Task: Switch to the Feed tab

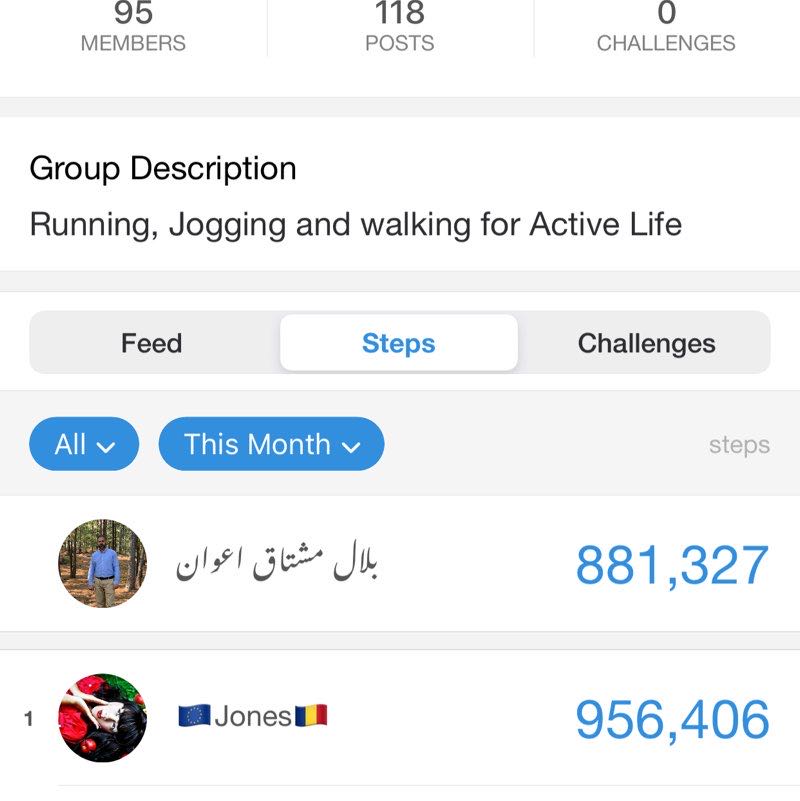Action: coord(152,343)
